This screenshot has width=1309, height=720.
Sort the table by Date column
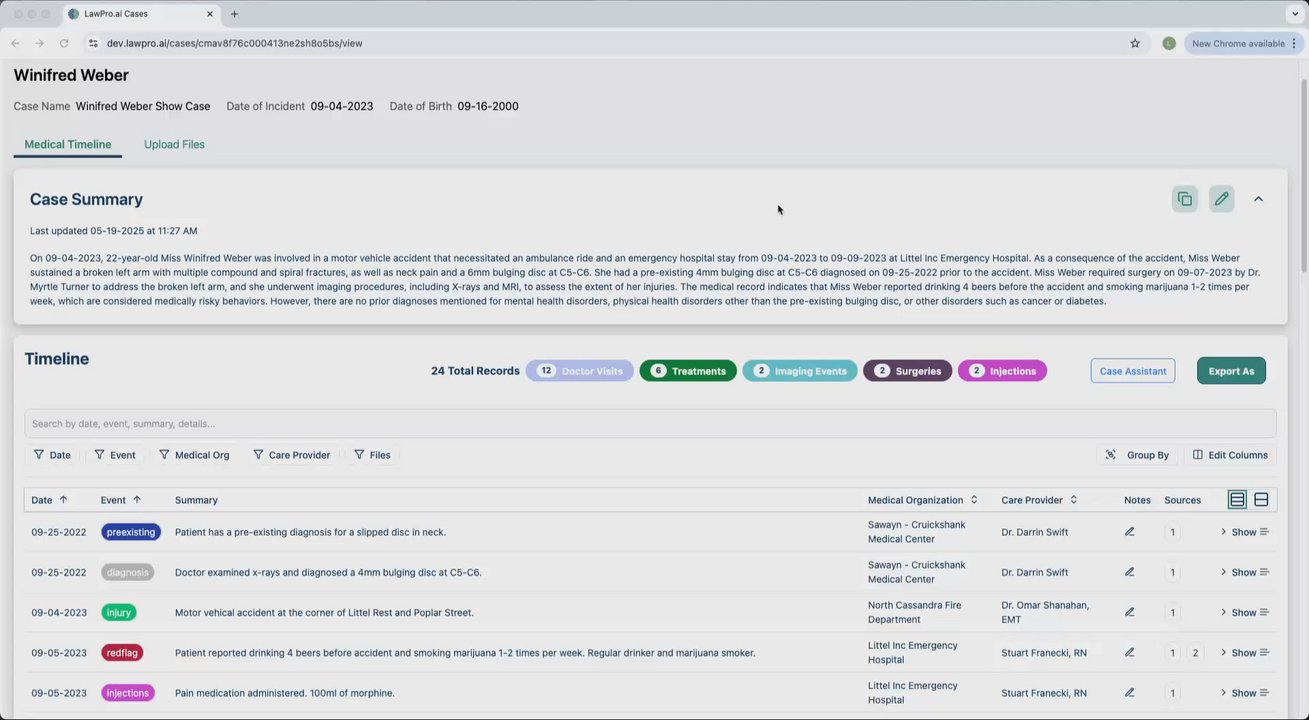[x=49, y=500]
